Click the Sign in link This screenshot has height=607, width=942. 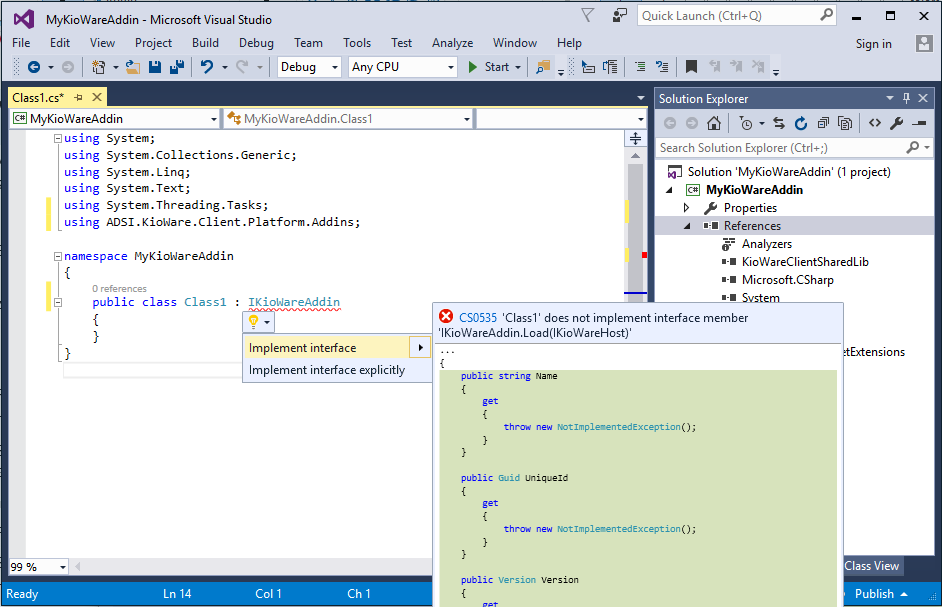tap(874, 43)
